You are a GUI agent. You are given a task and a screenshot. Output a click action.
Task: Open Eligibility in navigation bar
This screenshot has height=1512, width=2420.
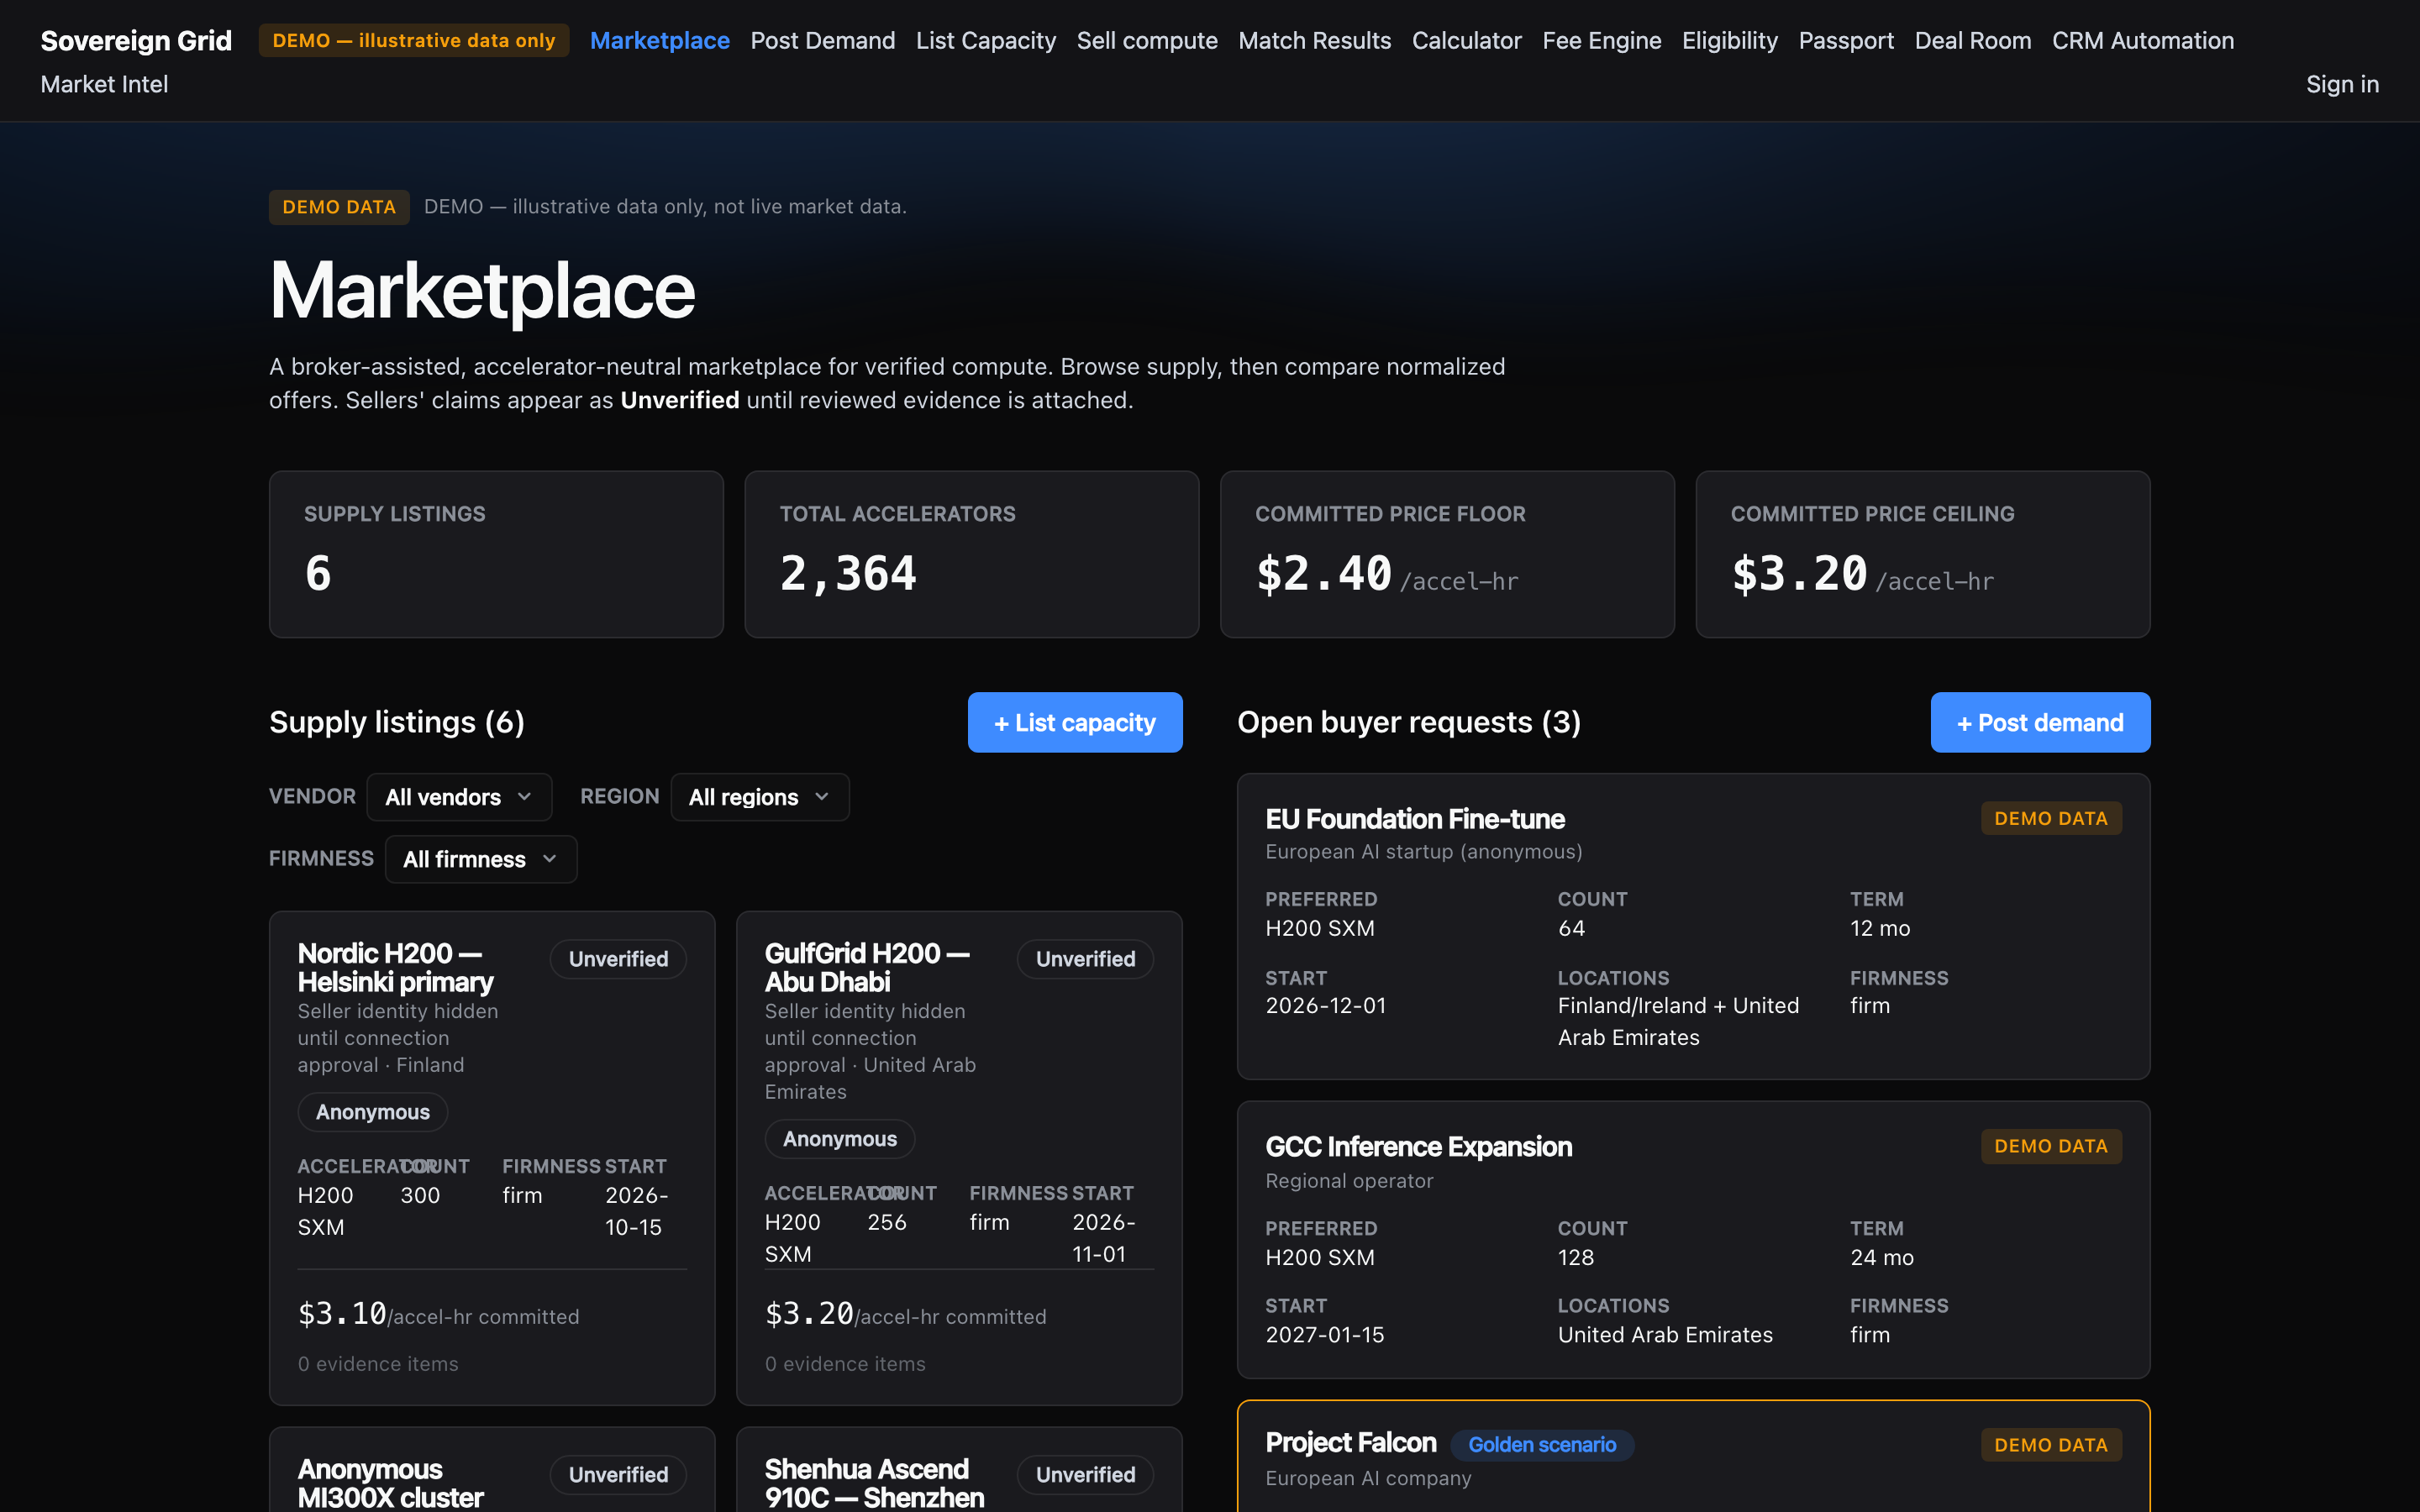pyautogui.click(x=1729, y=41)
